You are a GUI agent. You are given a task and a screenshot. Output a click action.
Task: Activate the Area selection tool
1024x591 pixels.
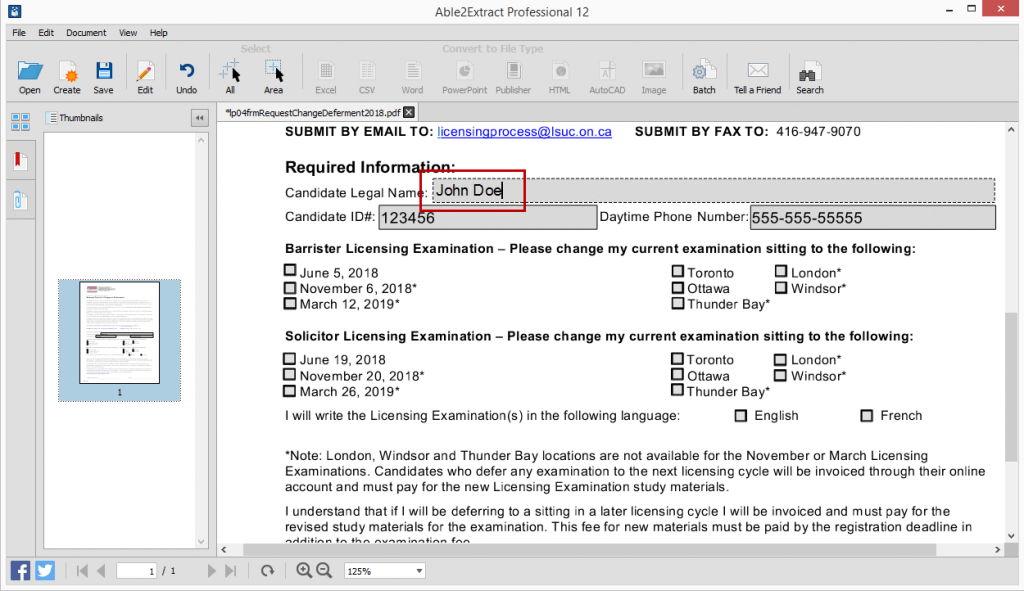point(273,75)
